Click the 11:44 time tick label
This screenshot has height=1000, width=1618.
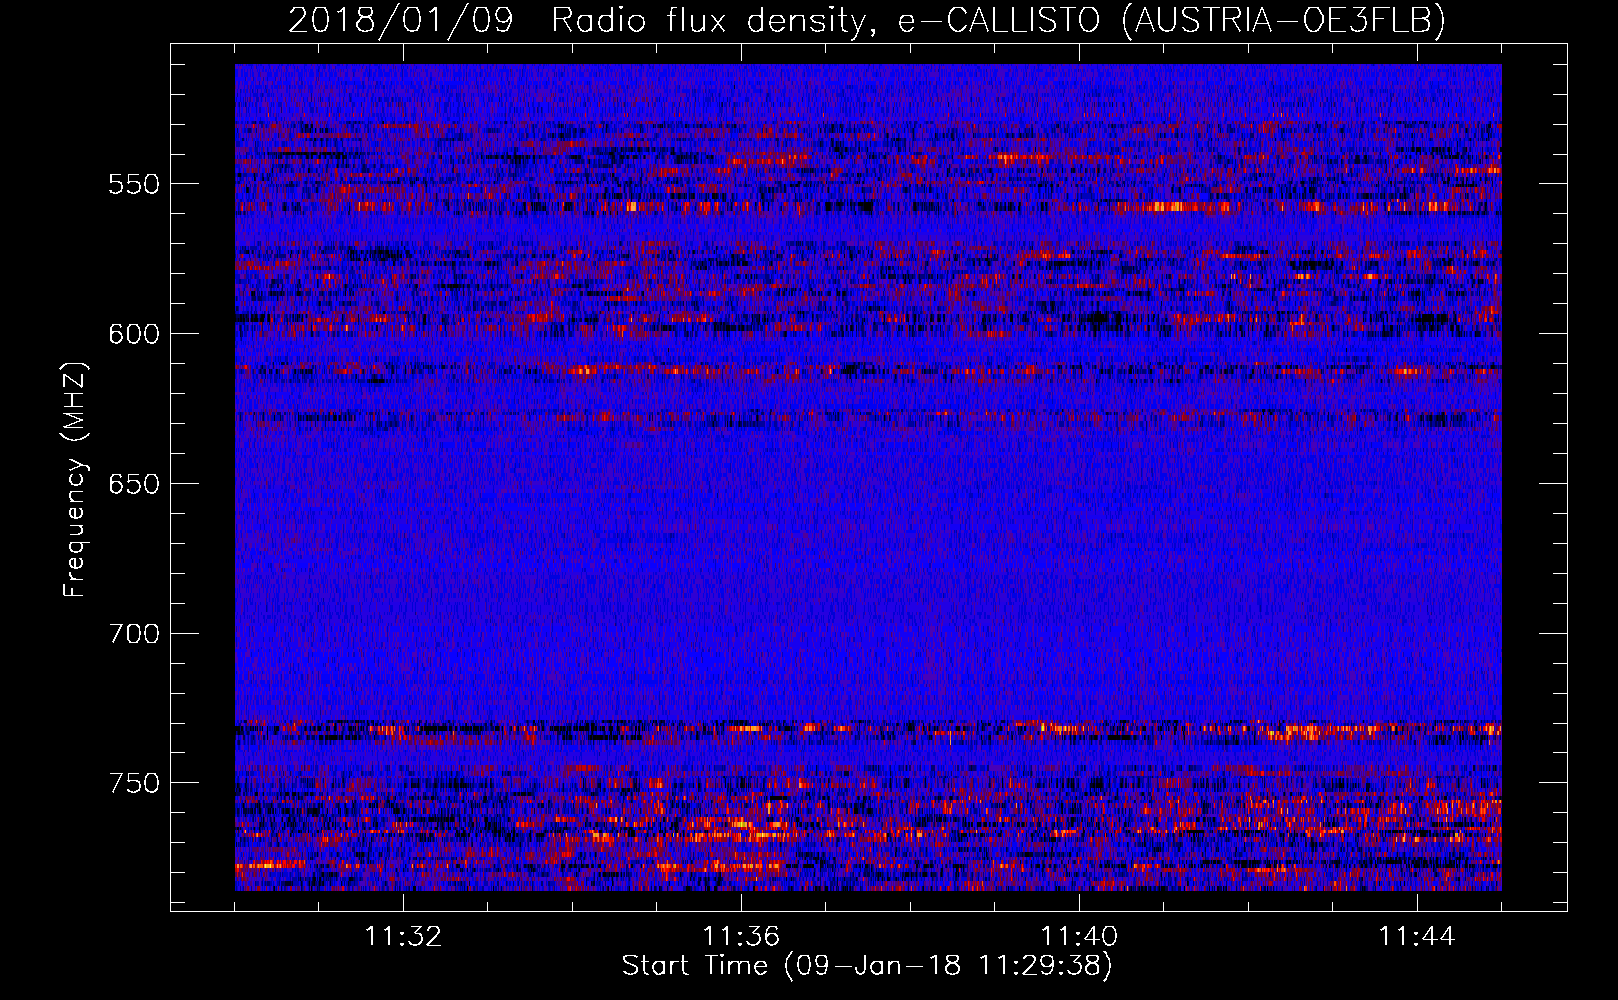[1417, 937]
